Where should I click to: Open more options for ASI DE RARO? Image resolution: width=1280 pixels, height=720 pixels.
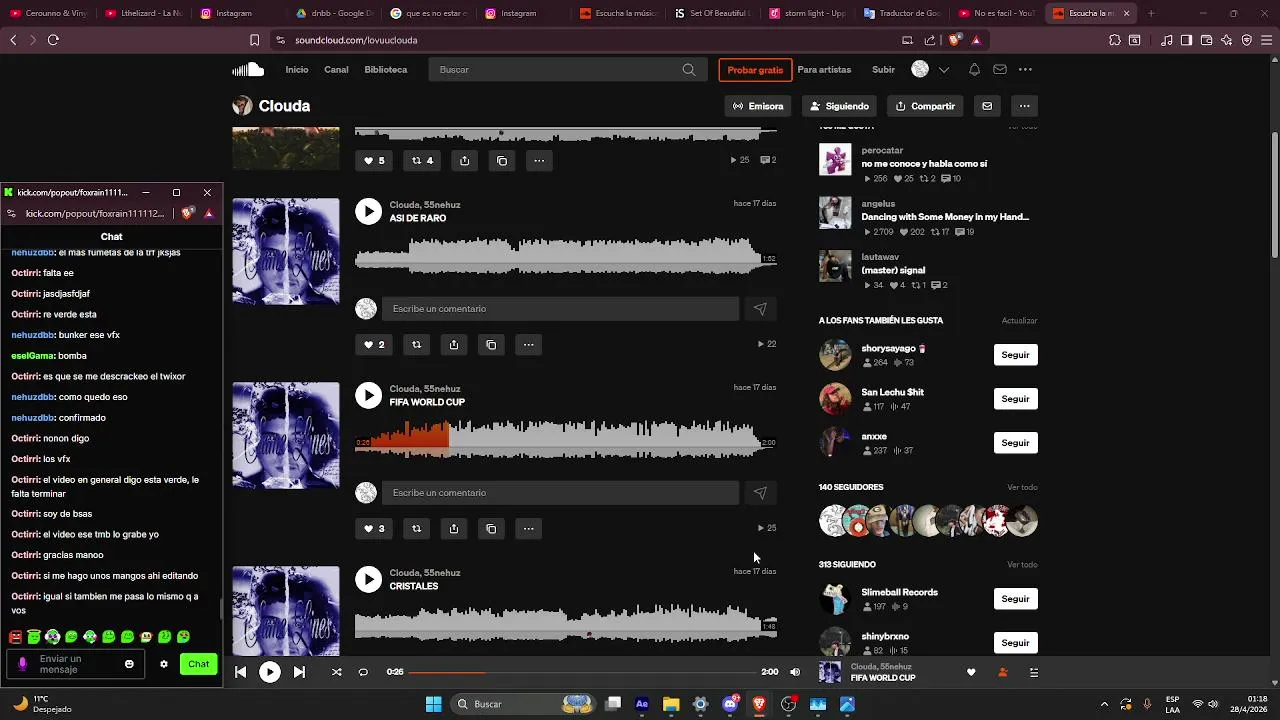tap(529, 345)
